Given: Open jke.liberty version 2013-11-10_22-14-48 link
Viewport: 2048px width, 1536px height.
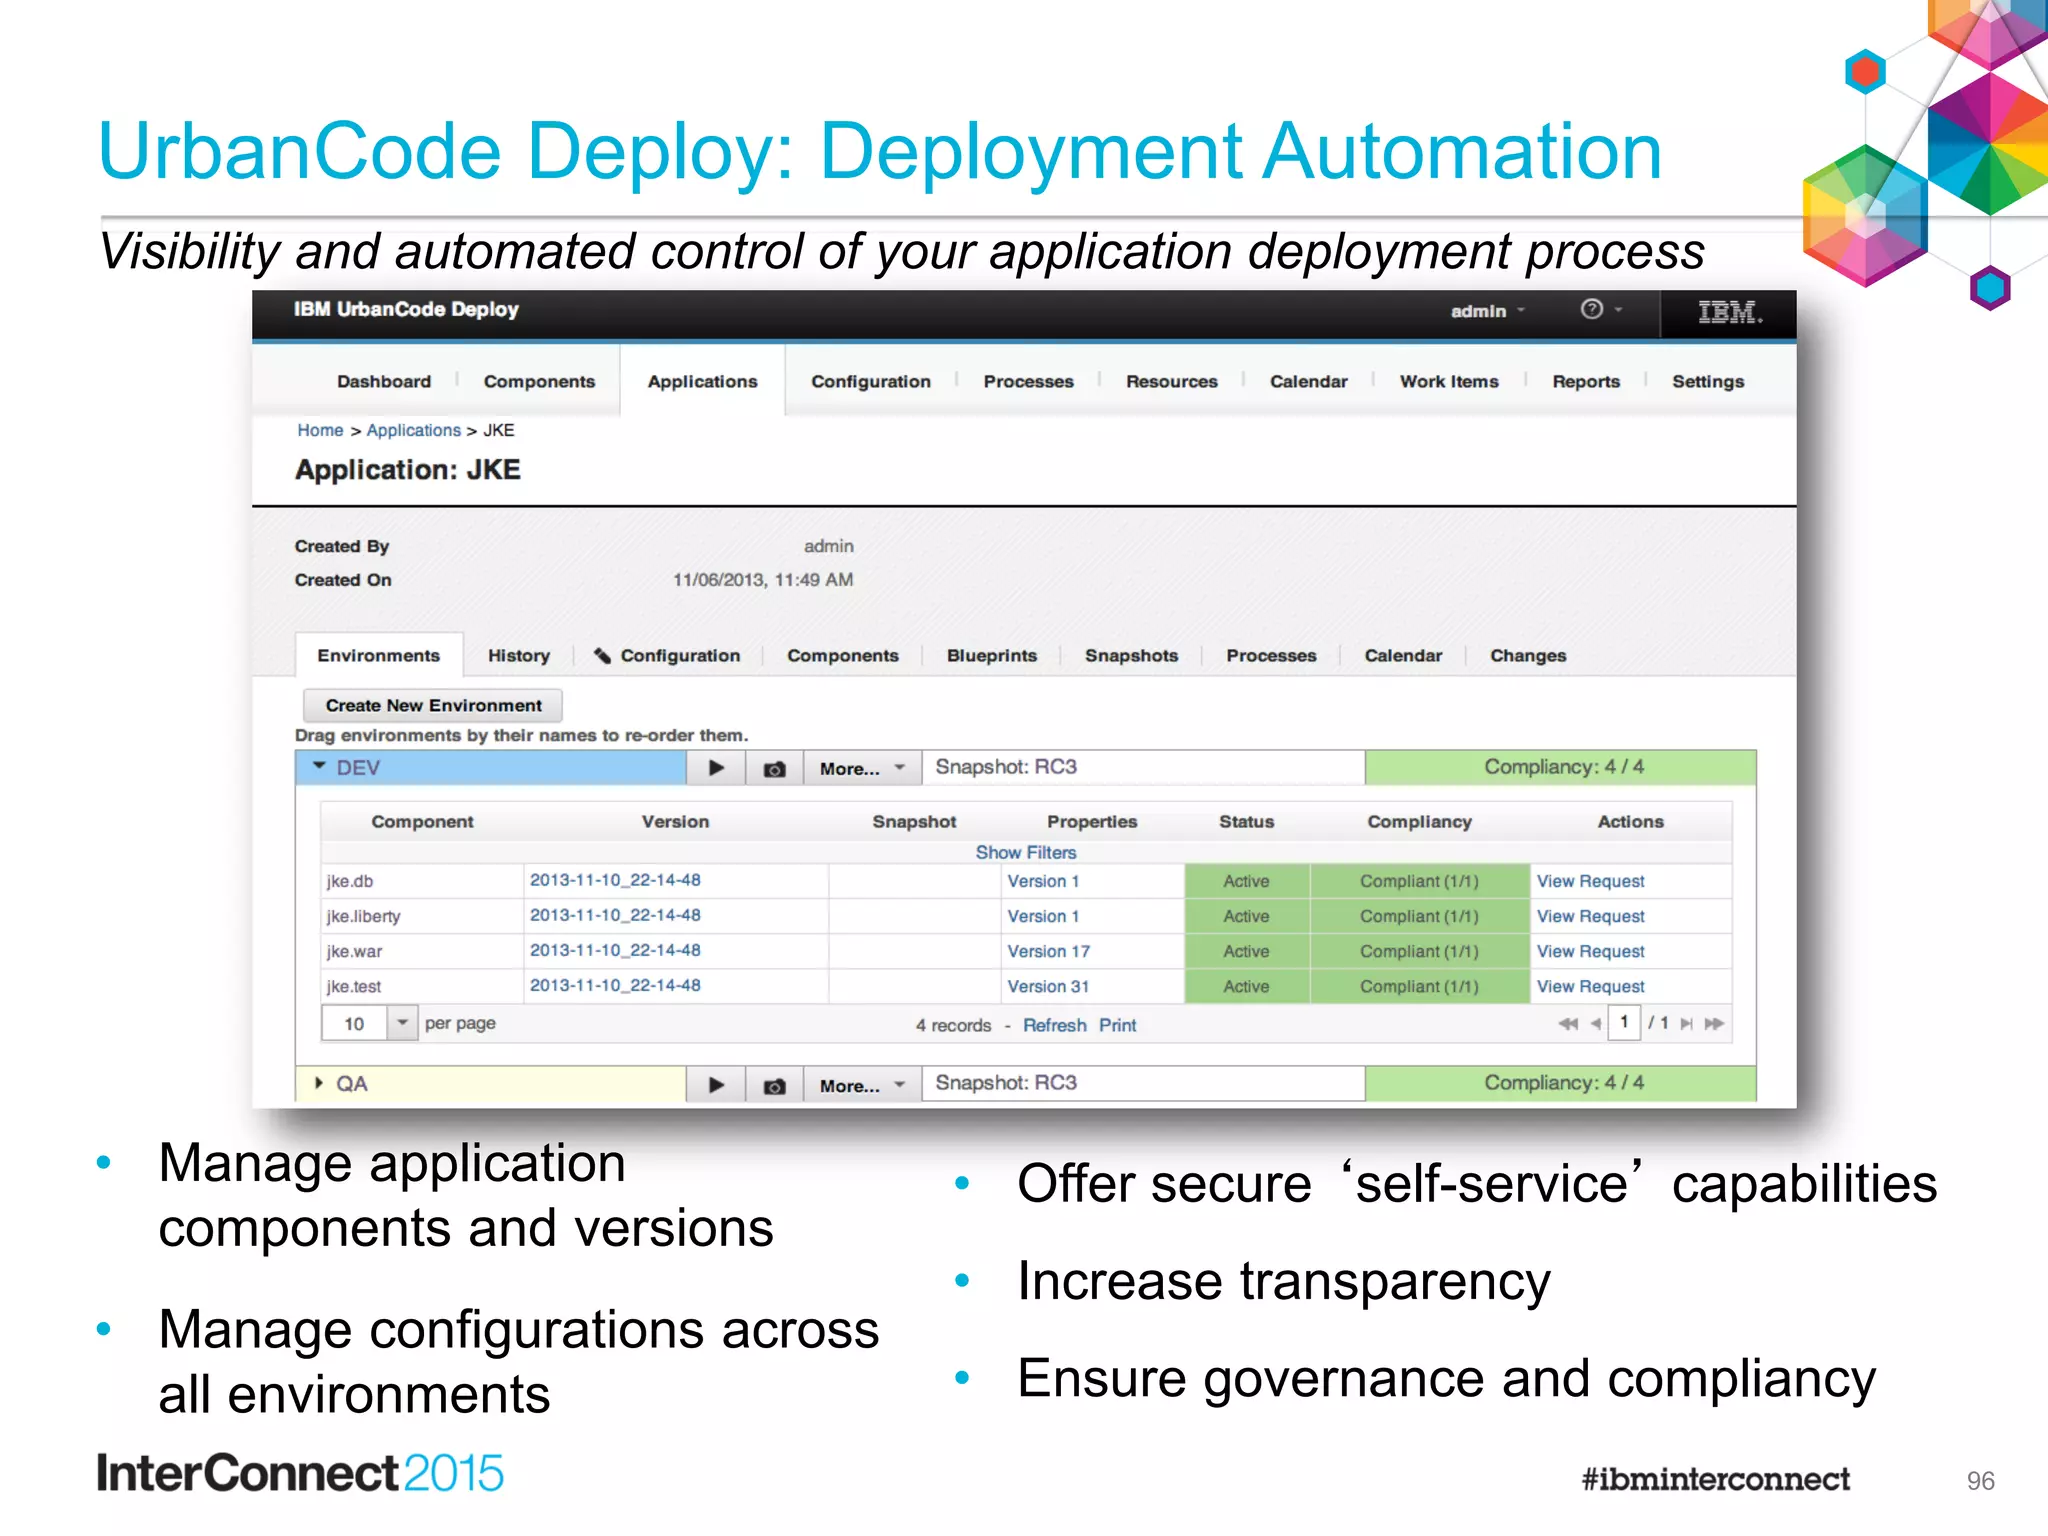Looking at the screenshot, I should (615, 915).
